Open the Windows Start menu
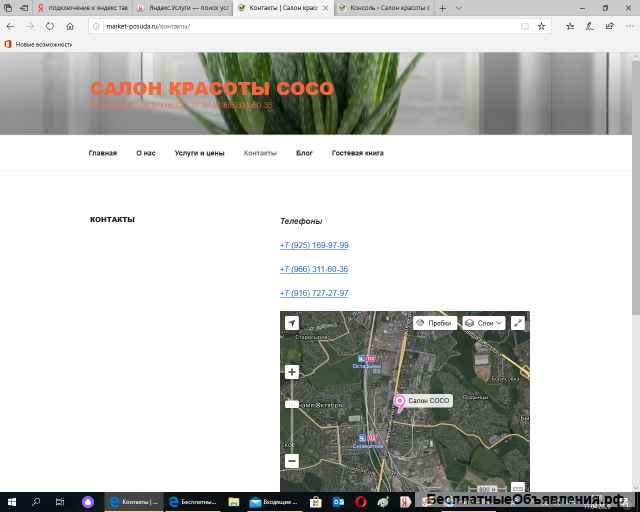 (12, 502)
